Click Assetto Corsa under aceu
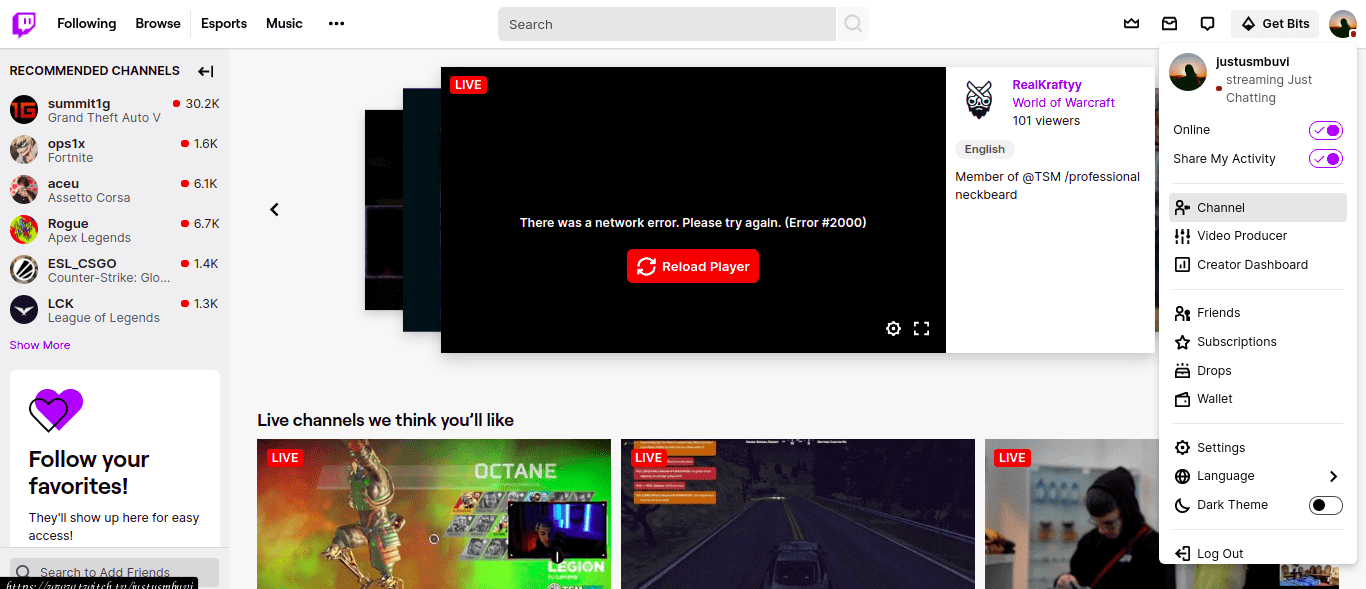This screenshot has width=1366, height=589. pos(89,198)
